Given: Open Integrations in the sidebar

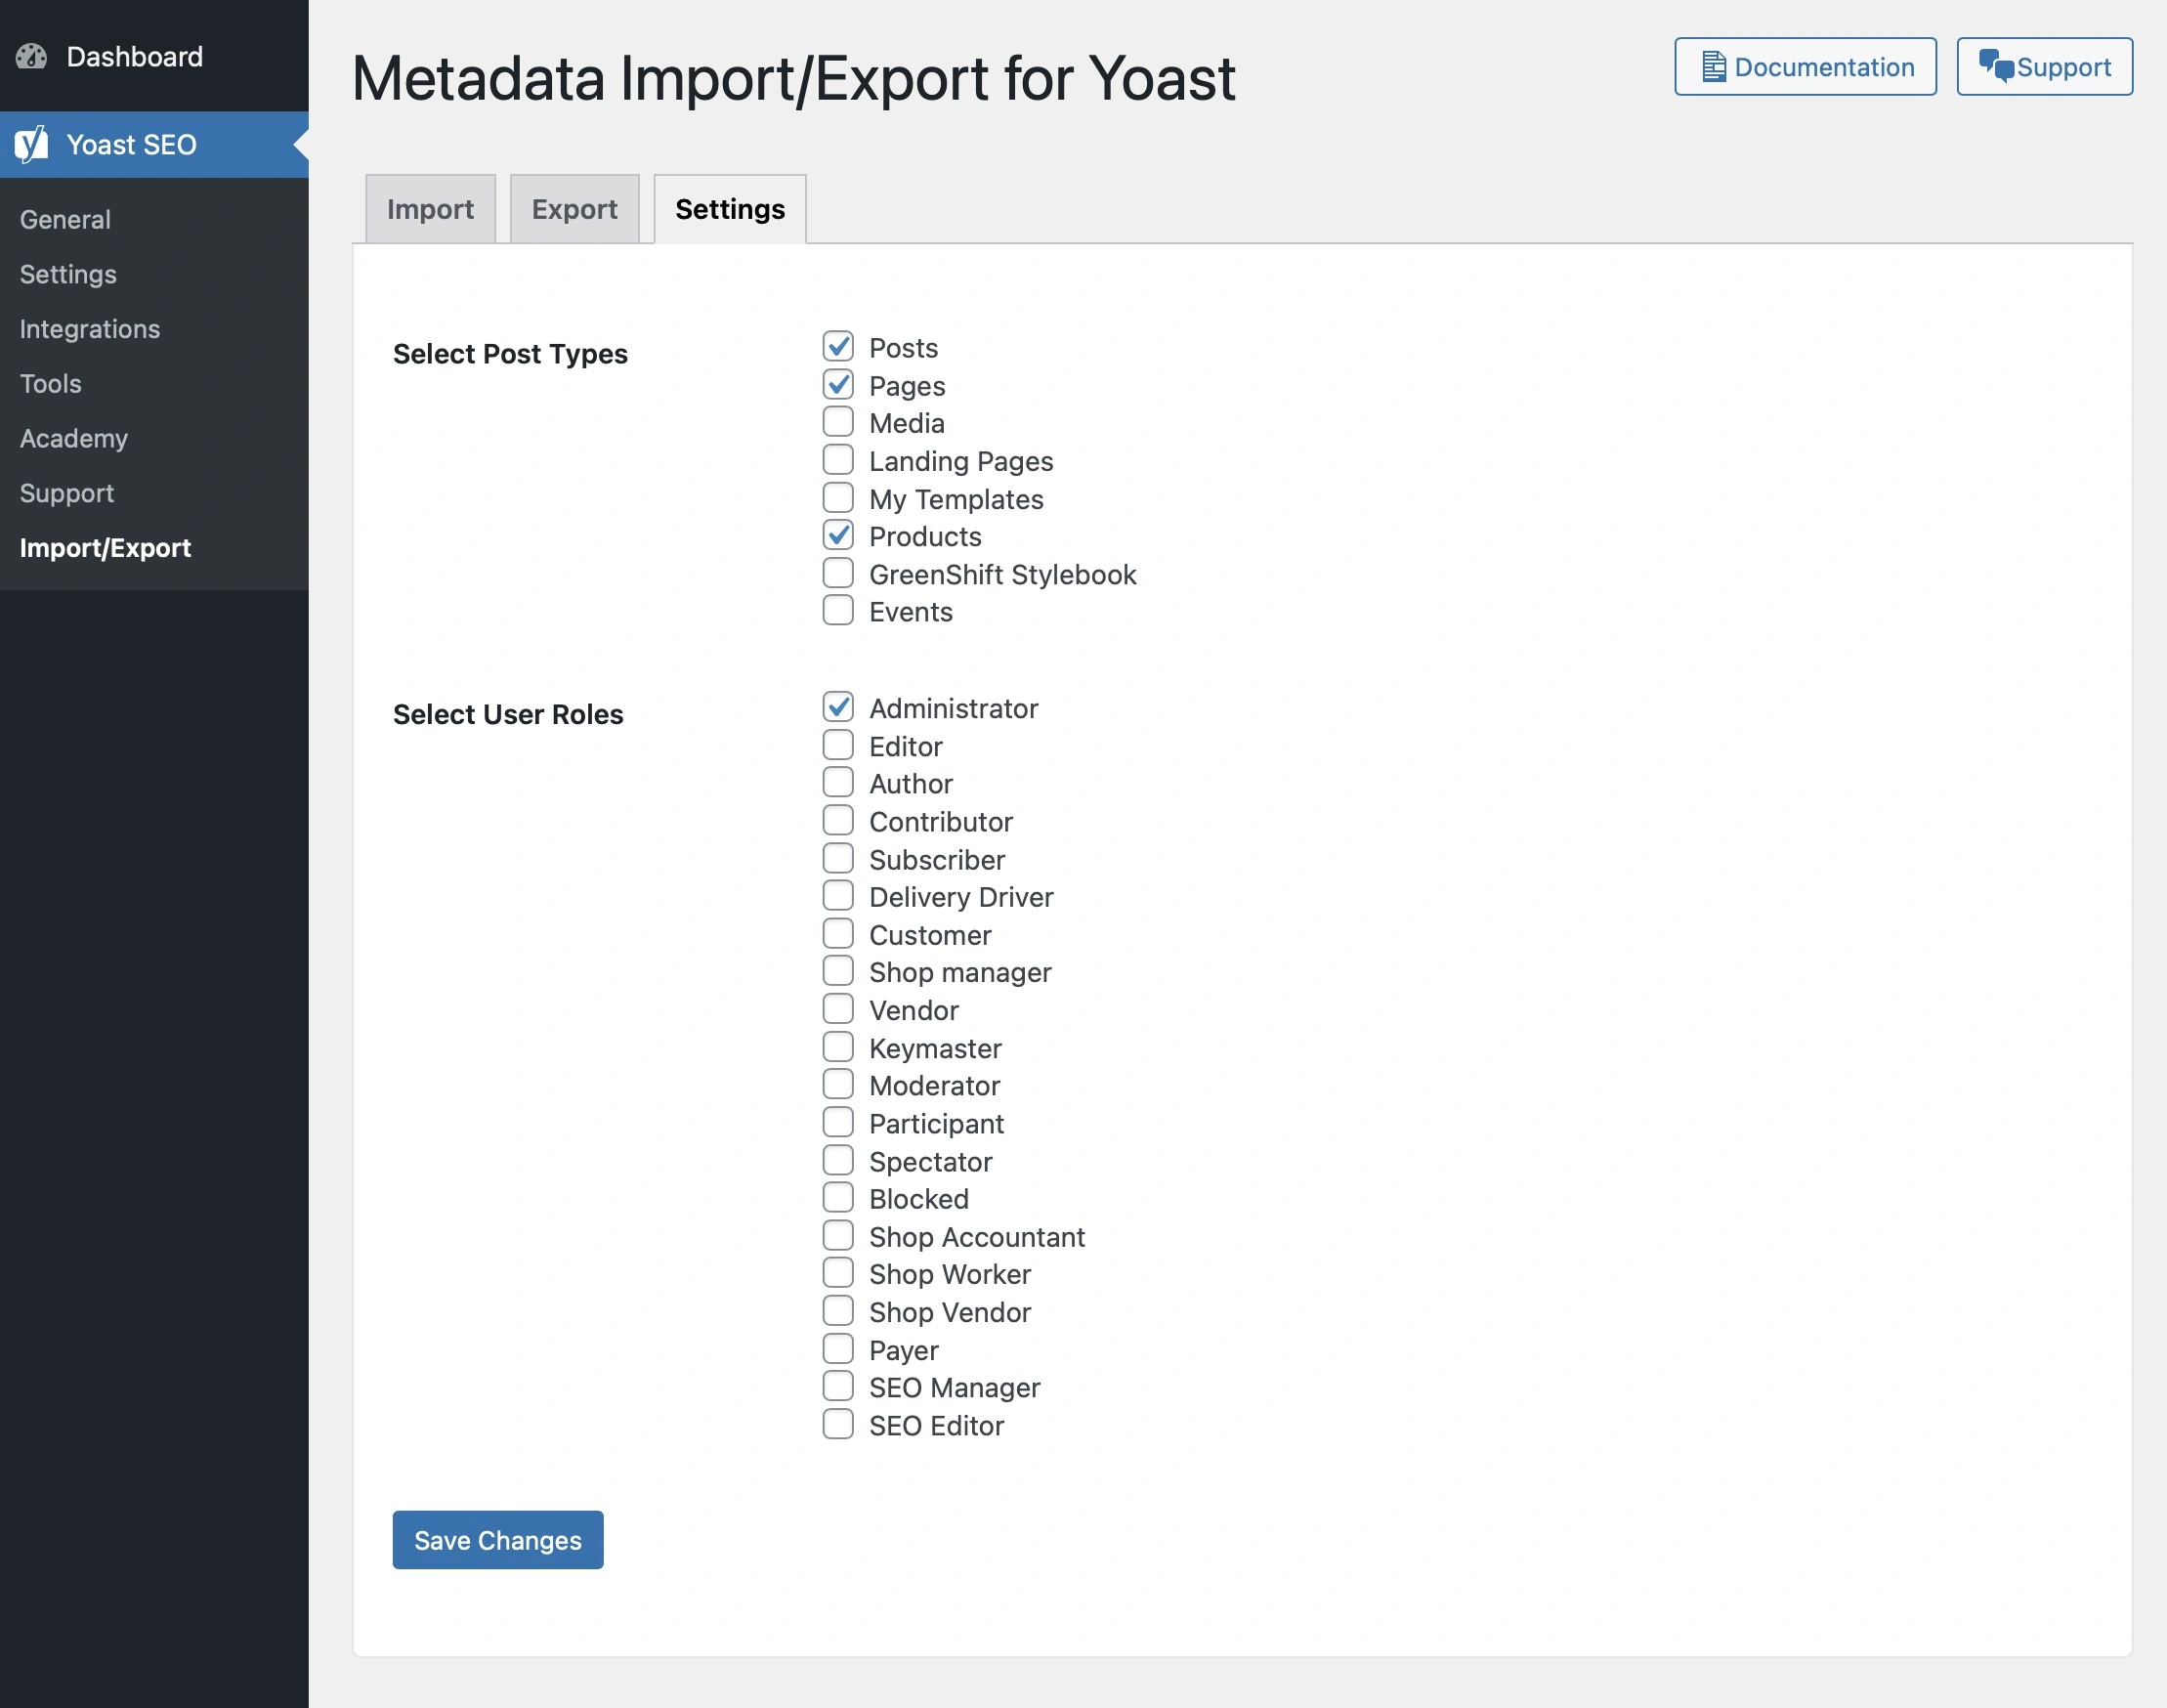Looking at the screenshot, I should [90, 329].
